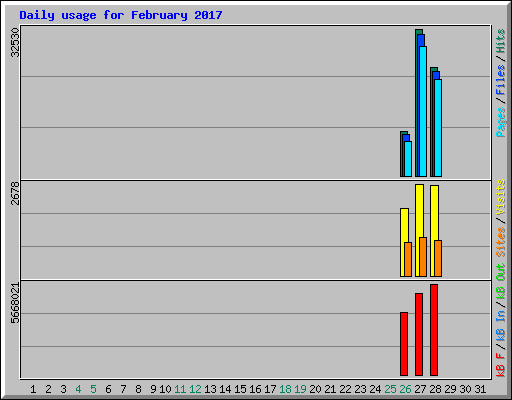Select the red kB bar for day 28

click(434, 330)
